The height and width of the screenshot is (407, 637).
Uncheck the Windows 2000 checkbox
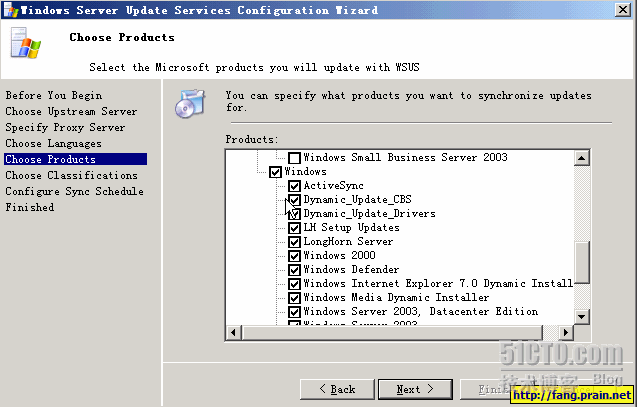coord(294,256)
